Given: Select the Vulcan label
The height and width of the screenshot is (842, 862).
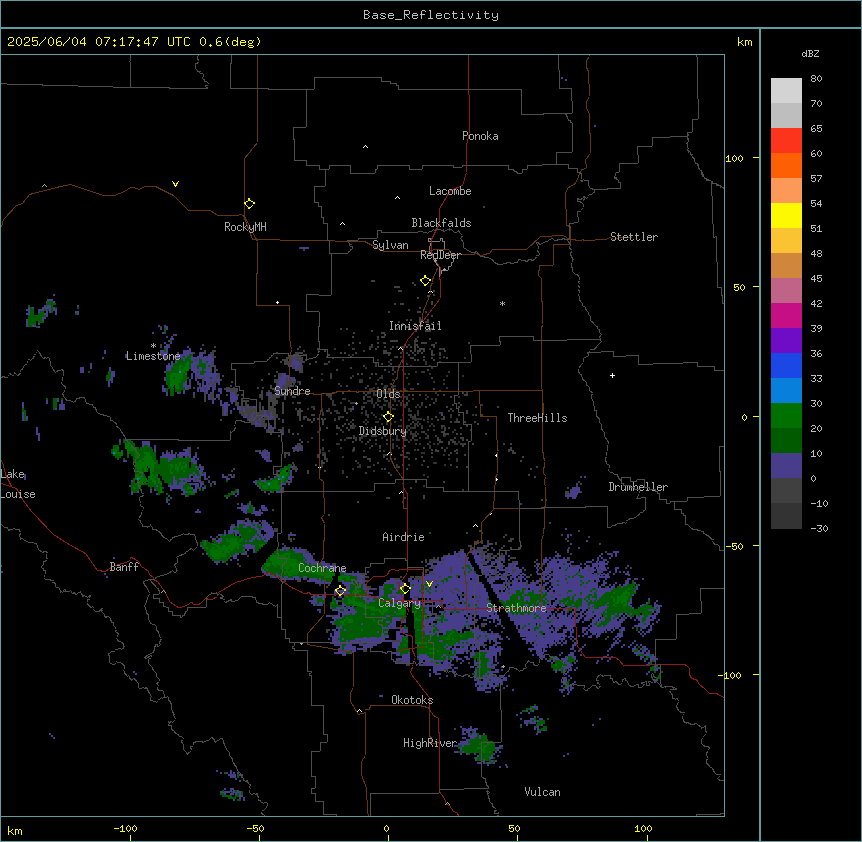Looking at the screenshot, I should [x=543, y=792].
